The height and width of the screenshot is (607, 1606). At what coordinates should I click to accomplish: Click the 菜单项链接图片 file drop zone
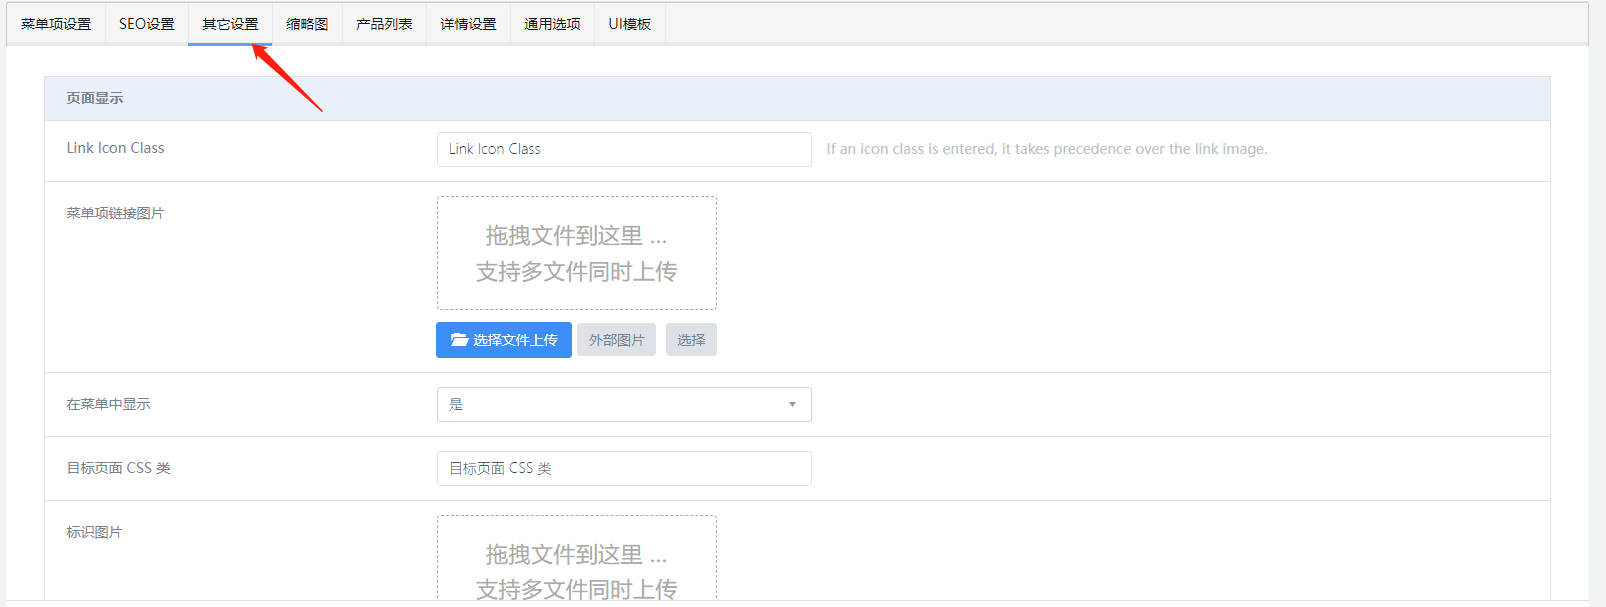576,253
